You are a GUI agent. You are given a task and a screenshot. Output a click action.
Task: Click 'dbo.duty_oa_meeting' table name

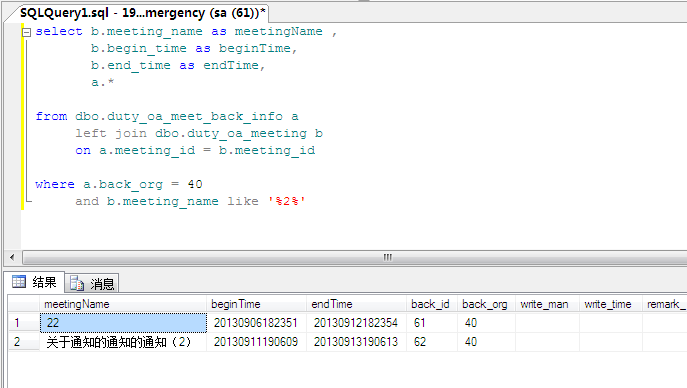point(231,134)
